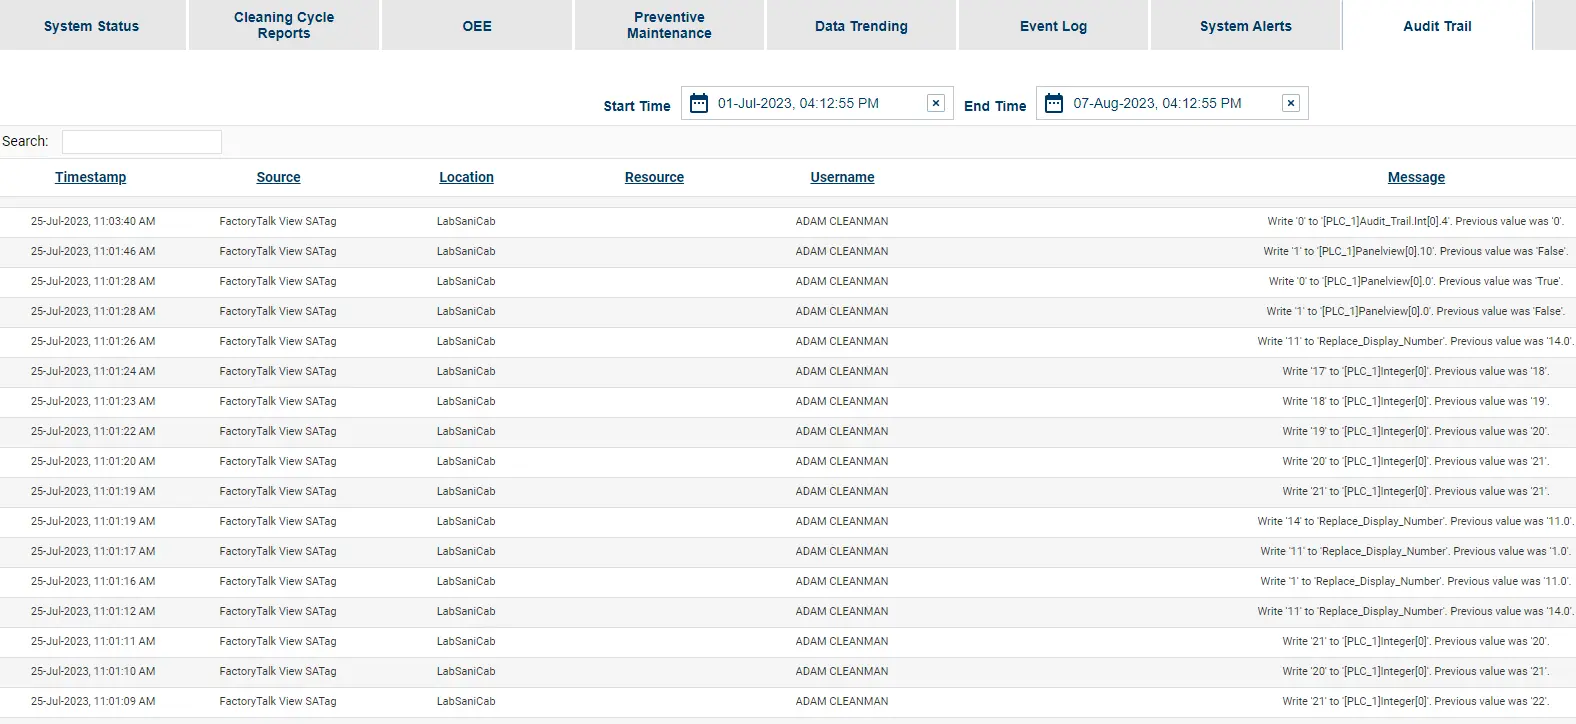Select timestamp 25-Jul-2023, 11:03:40 AM
Image resolution: width=1576 pixels, height=724 pixels.
coord(93,221)
